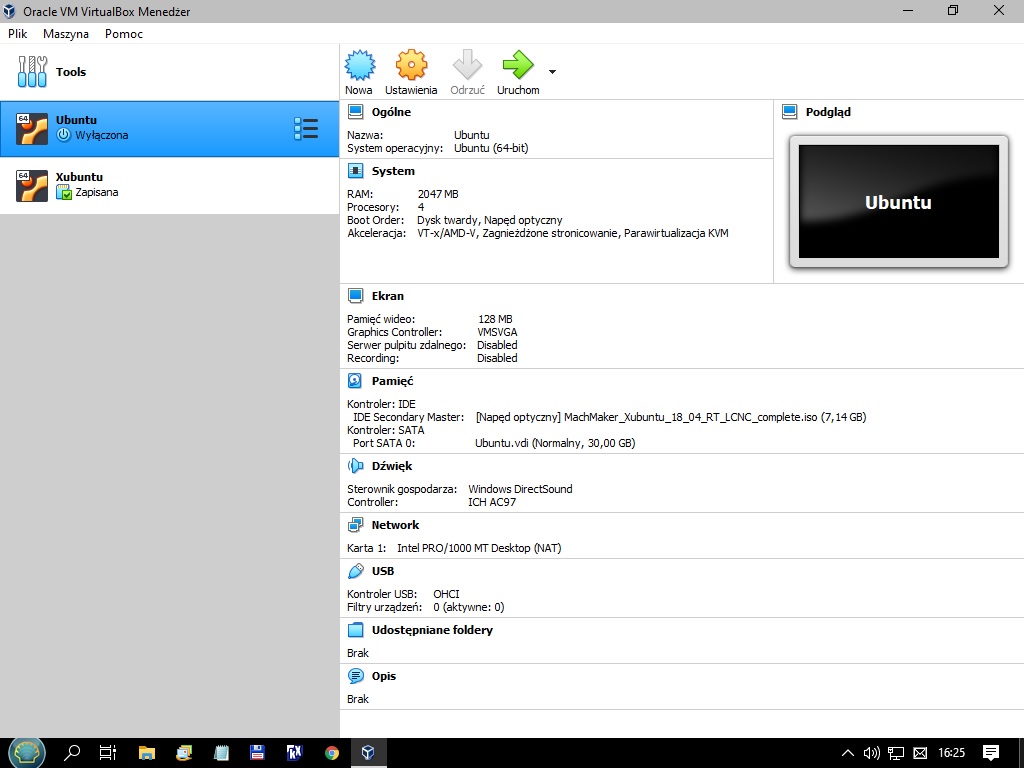Viewport: 1024px width, 768px height.
Task: Show hidden tray icons chevron
Action: (848, 753)
